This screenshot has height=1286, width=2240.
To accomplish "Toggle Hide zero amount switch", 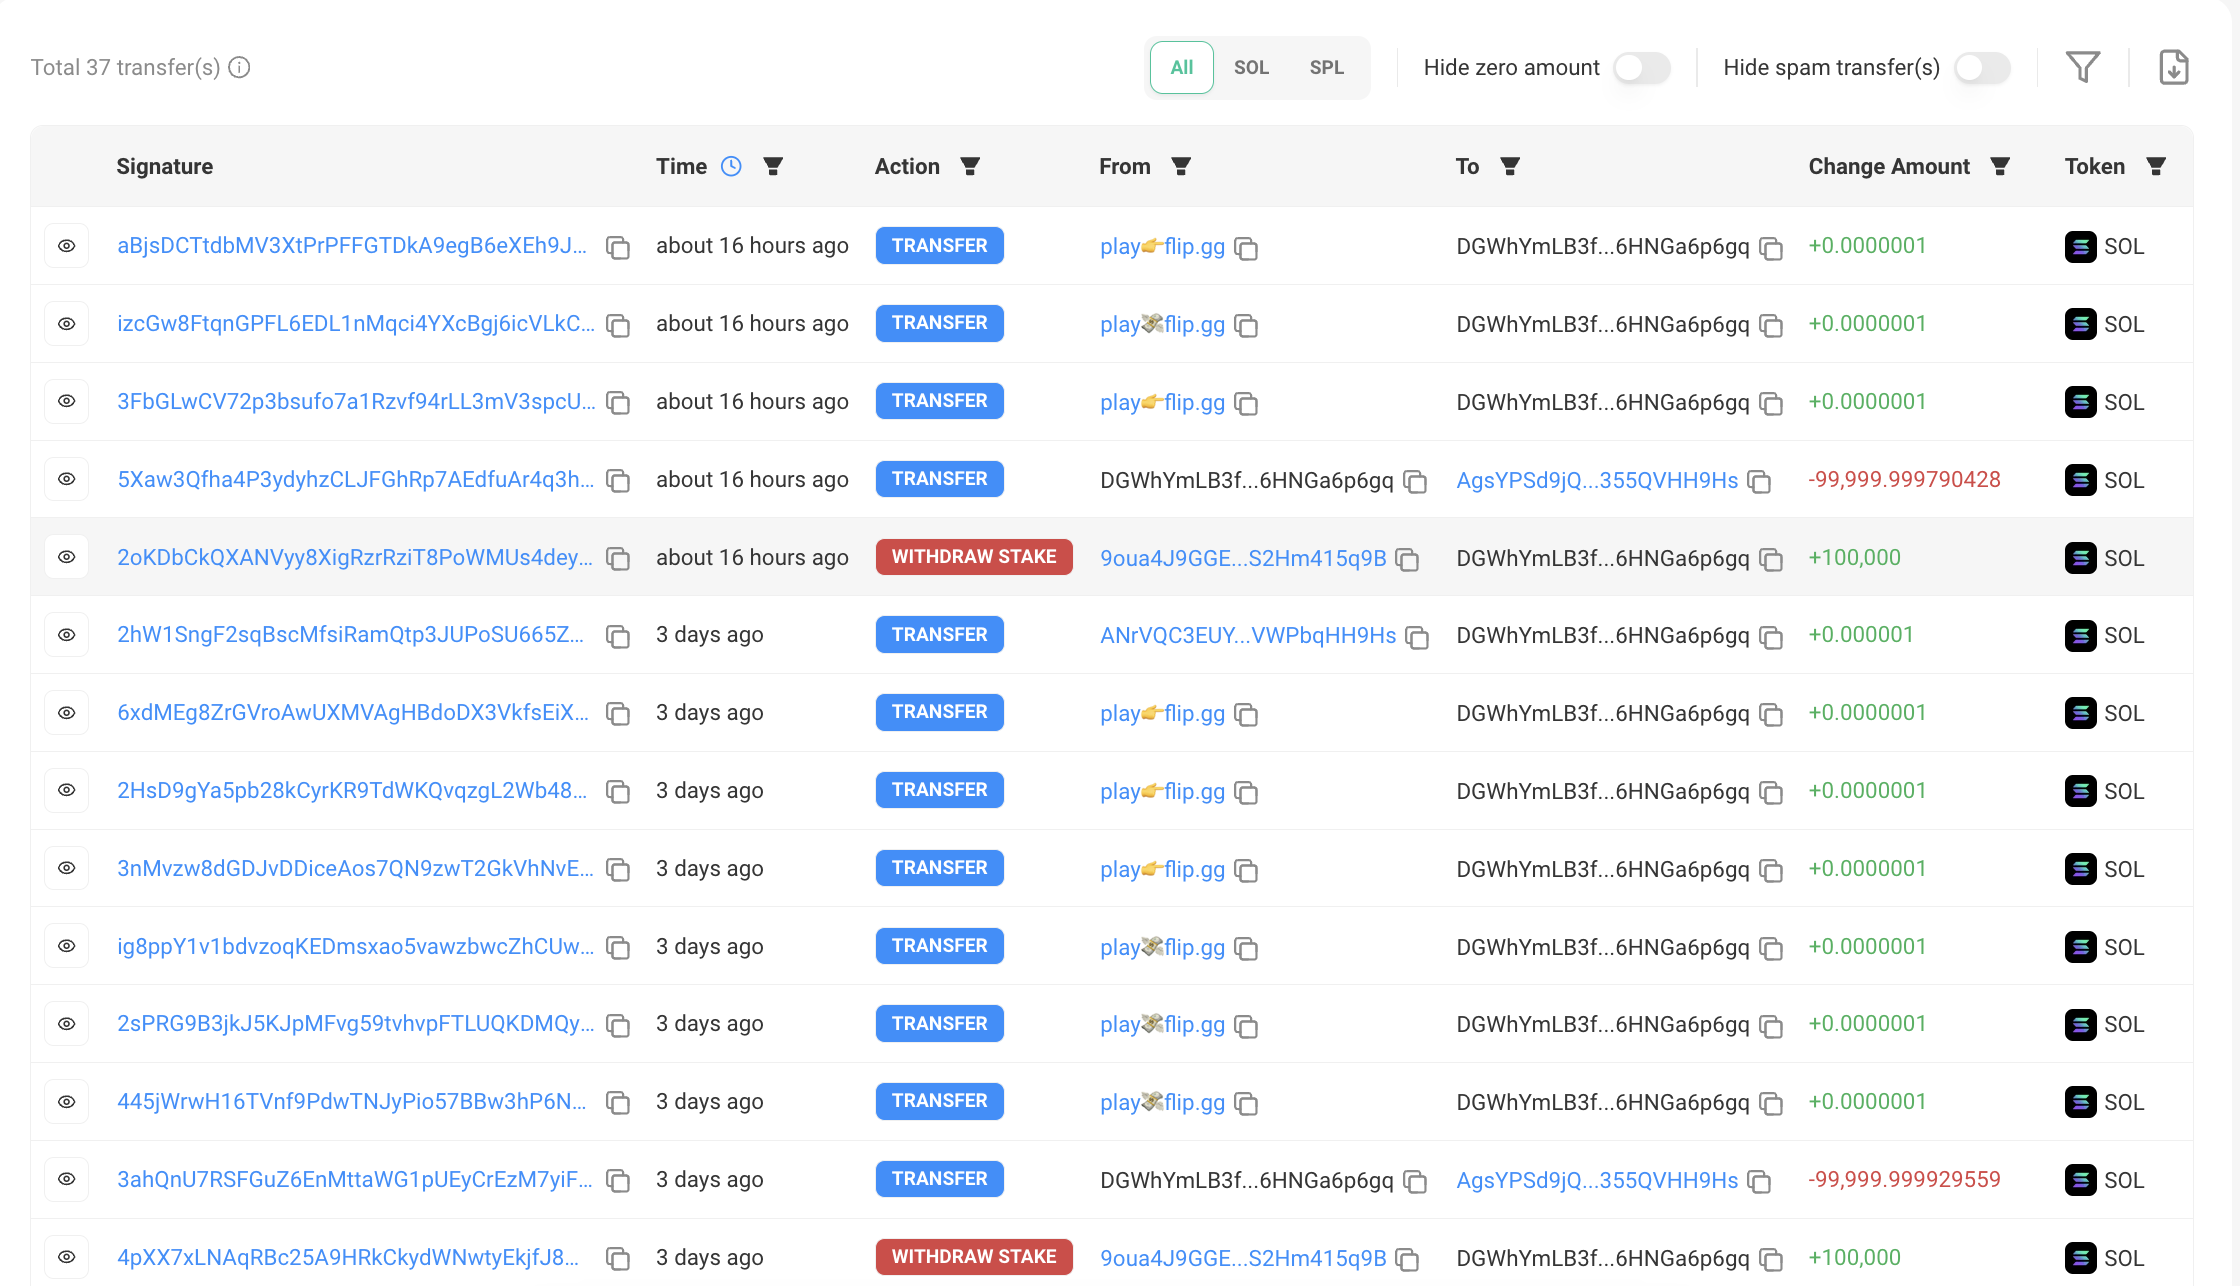I will [1642, 67].
